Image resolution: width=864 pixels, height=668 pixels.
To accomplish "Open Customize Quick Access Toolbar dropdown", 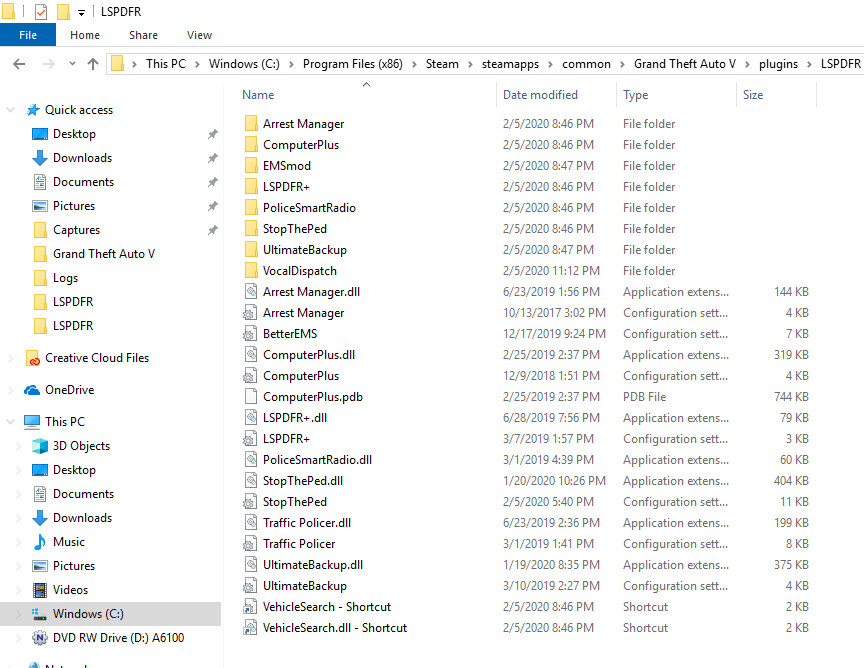I will (x=81, y=12).
